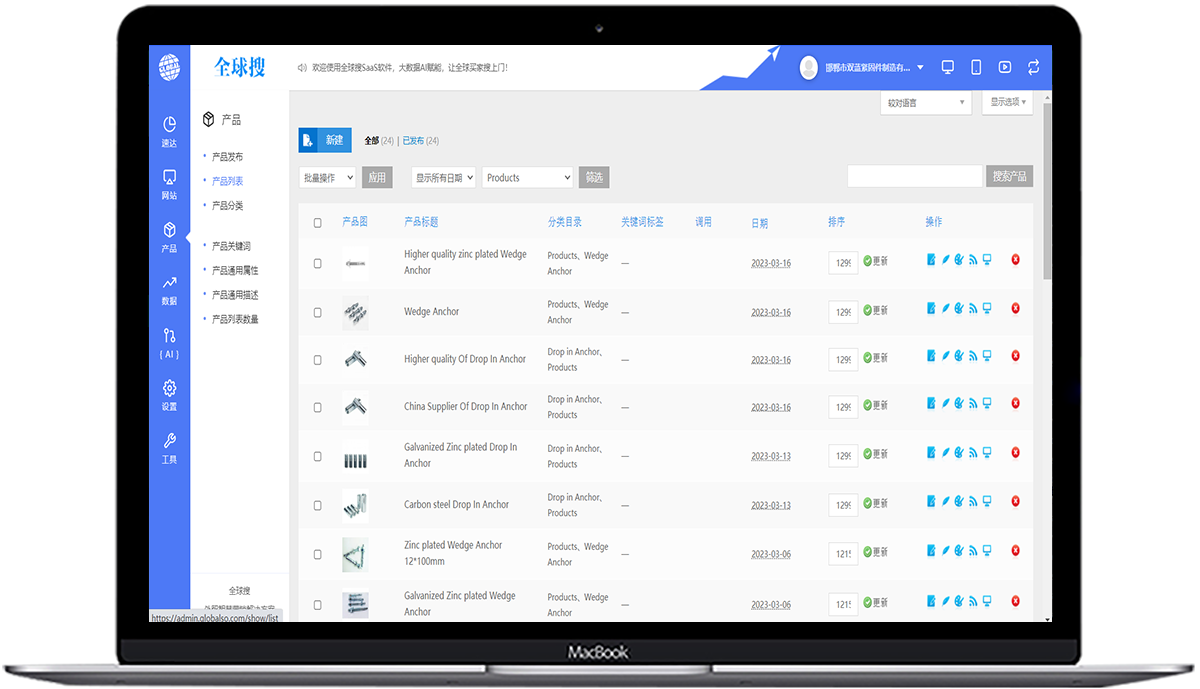Click the user avatar in the header
This screenshot has width=1200, height=689.
(x=809, y=67)
